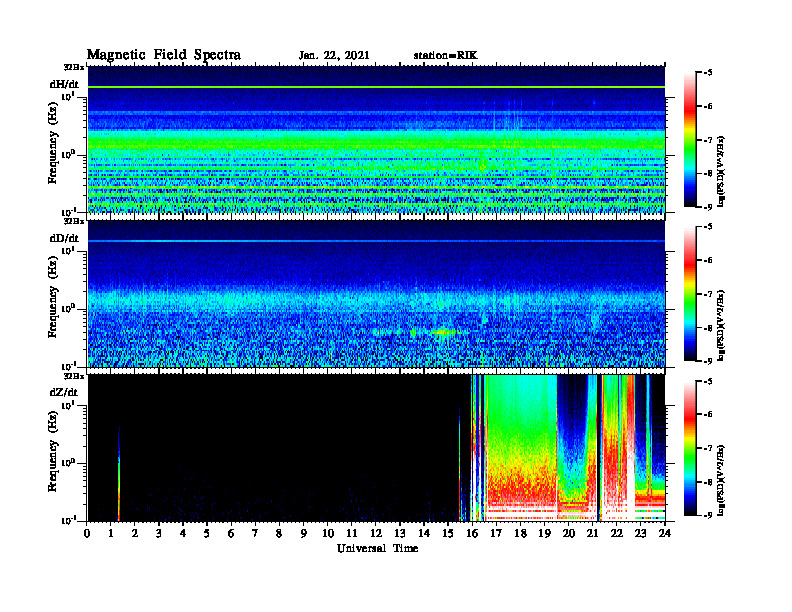Click hour "22" on the time axis
This screenshot has height=612, width=792.
point(617,533)
